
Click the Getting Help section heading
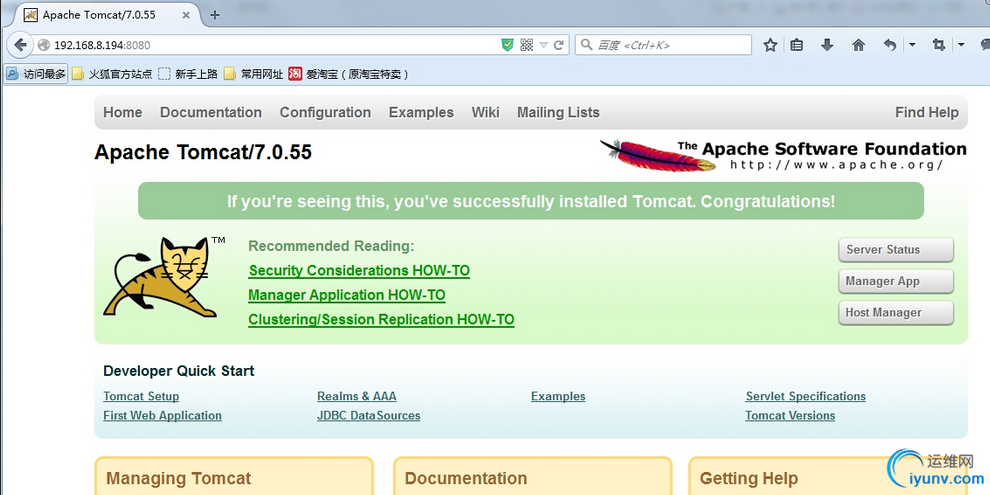(749, 478)
